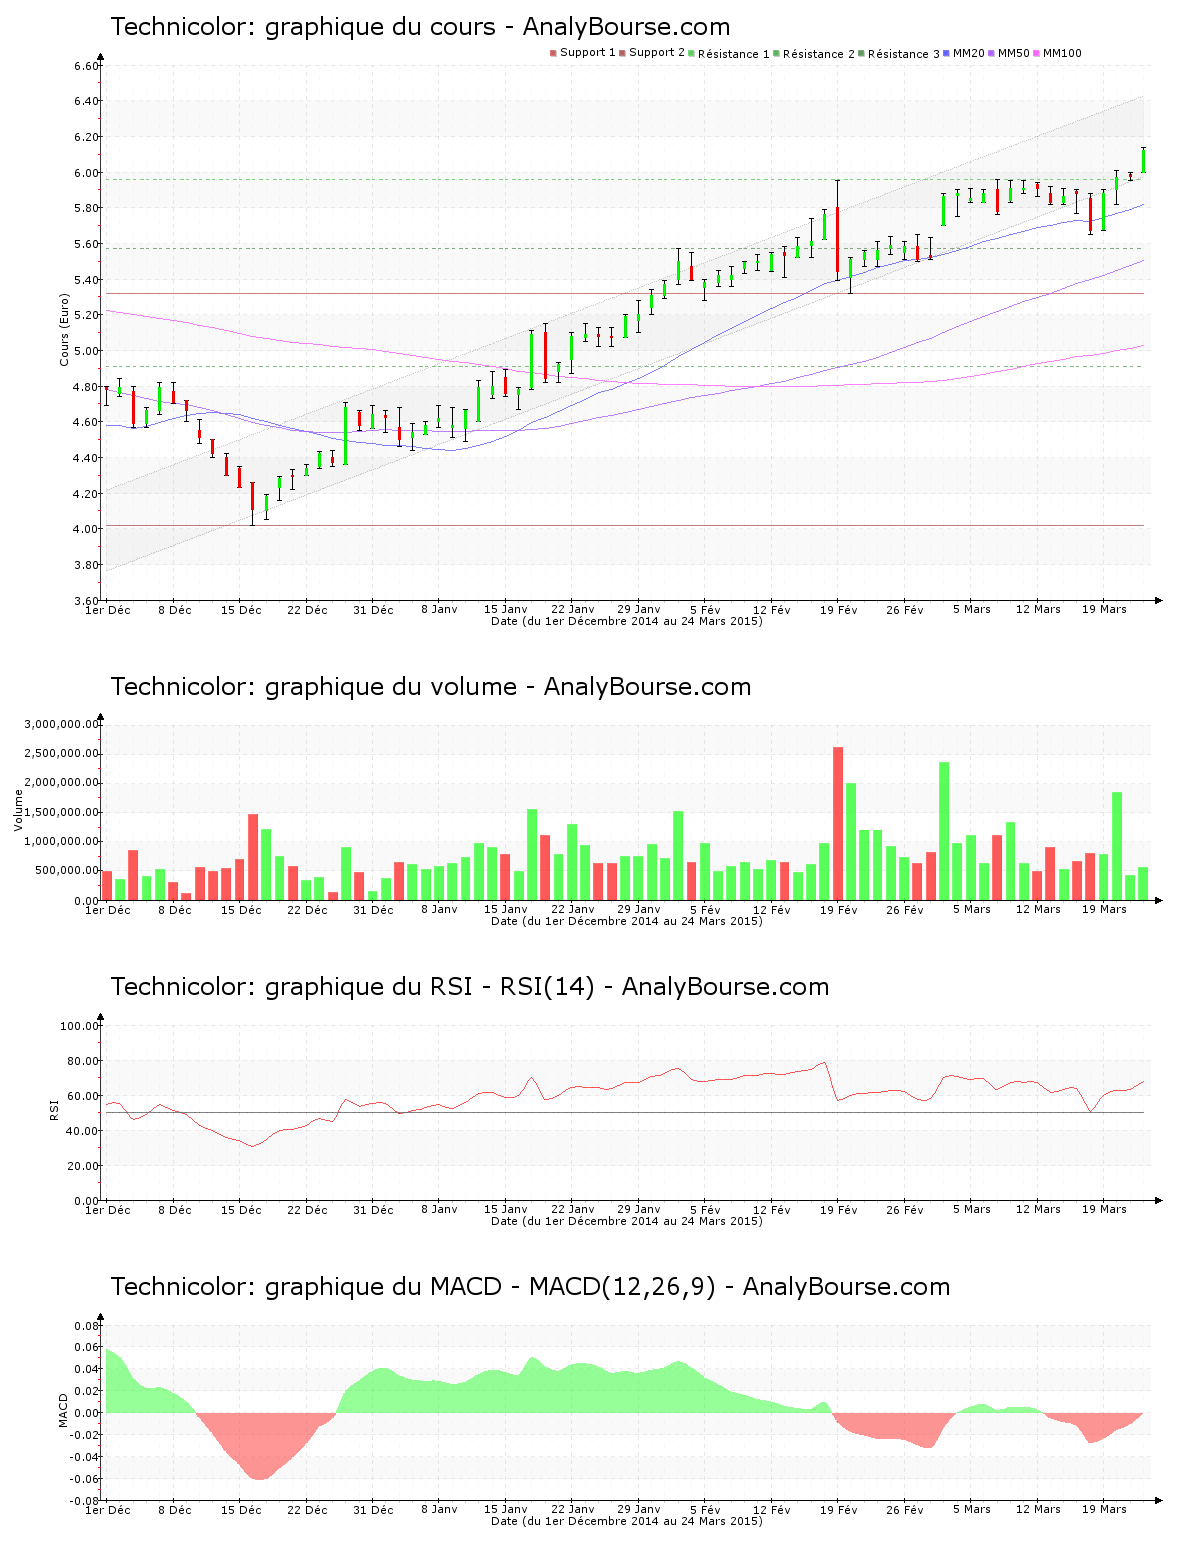This screenshot has width=1200, height=1550.
Task: Toggle the MM100 moving average legend item
Action: click(x=1061, y=53)
